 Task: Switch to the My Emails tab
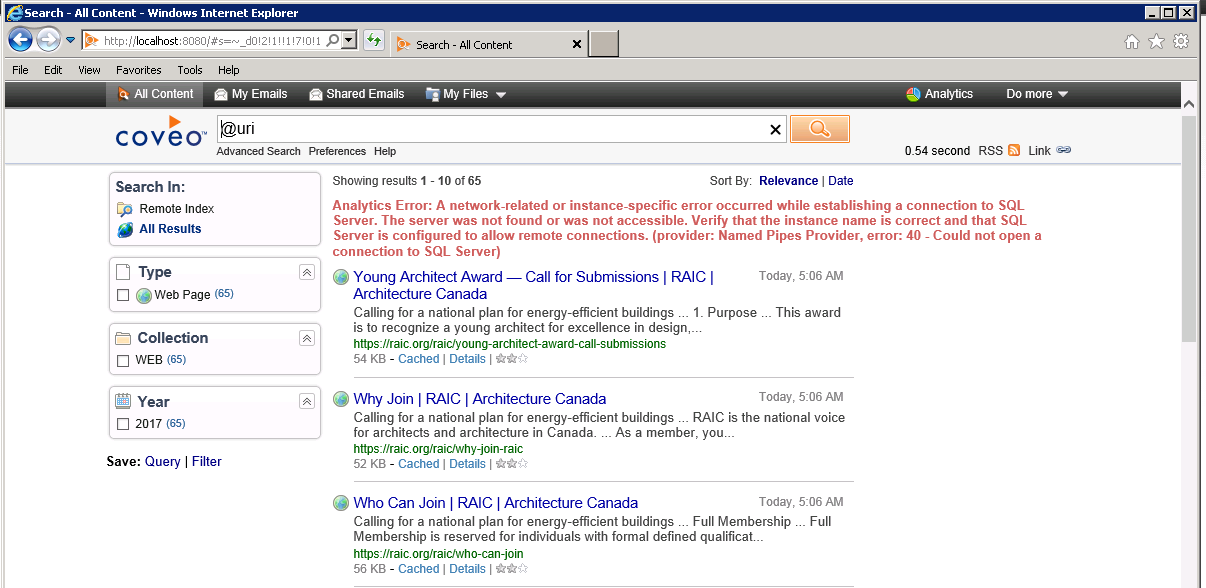pos(251,94)
